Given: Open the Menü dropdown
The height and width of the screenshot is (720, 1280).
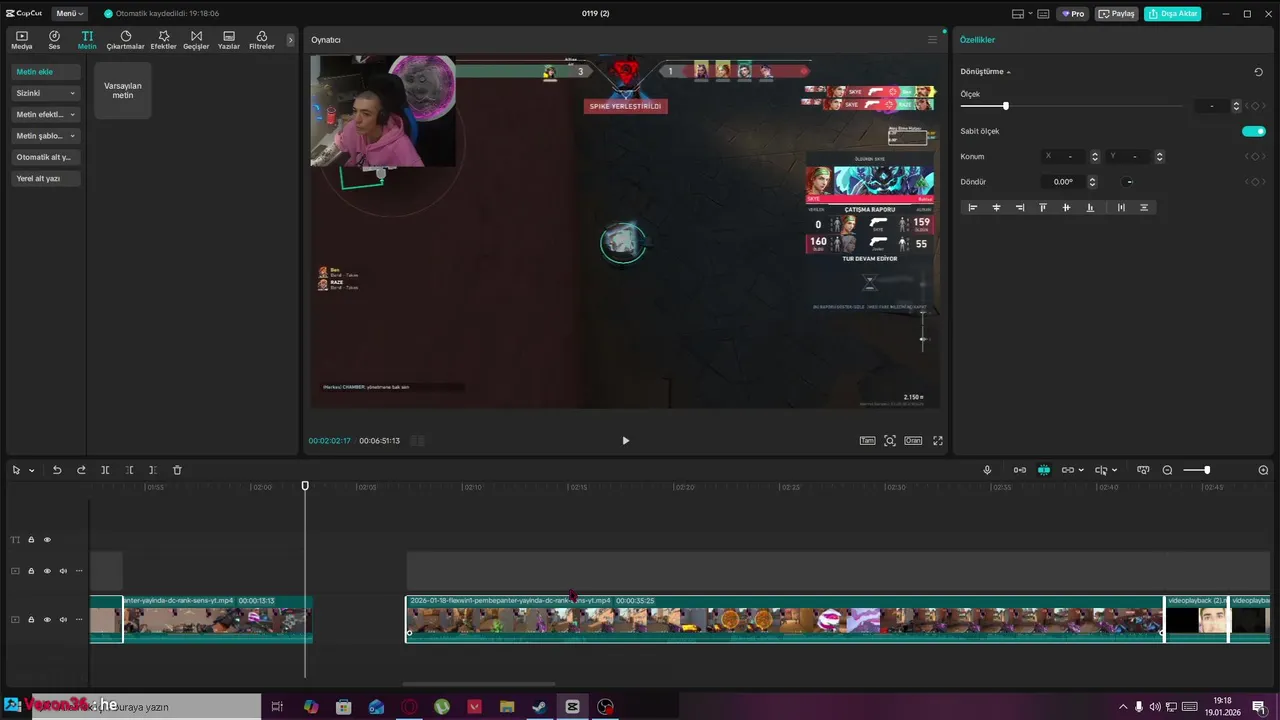Looking at the screenshot, I should pyautogui.click(x=69, y=14).
